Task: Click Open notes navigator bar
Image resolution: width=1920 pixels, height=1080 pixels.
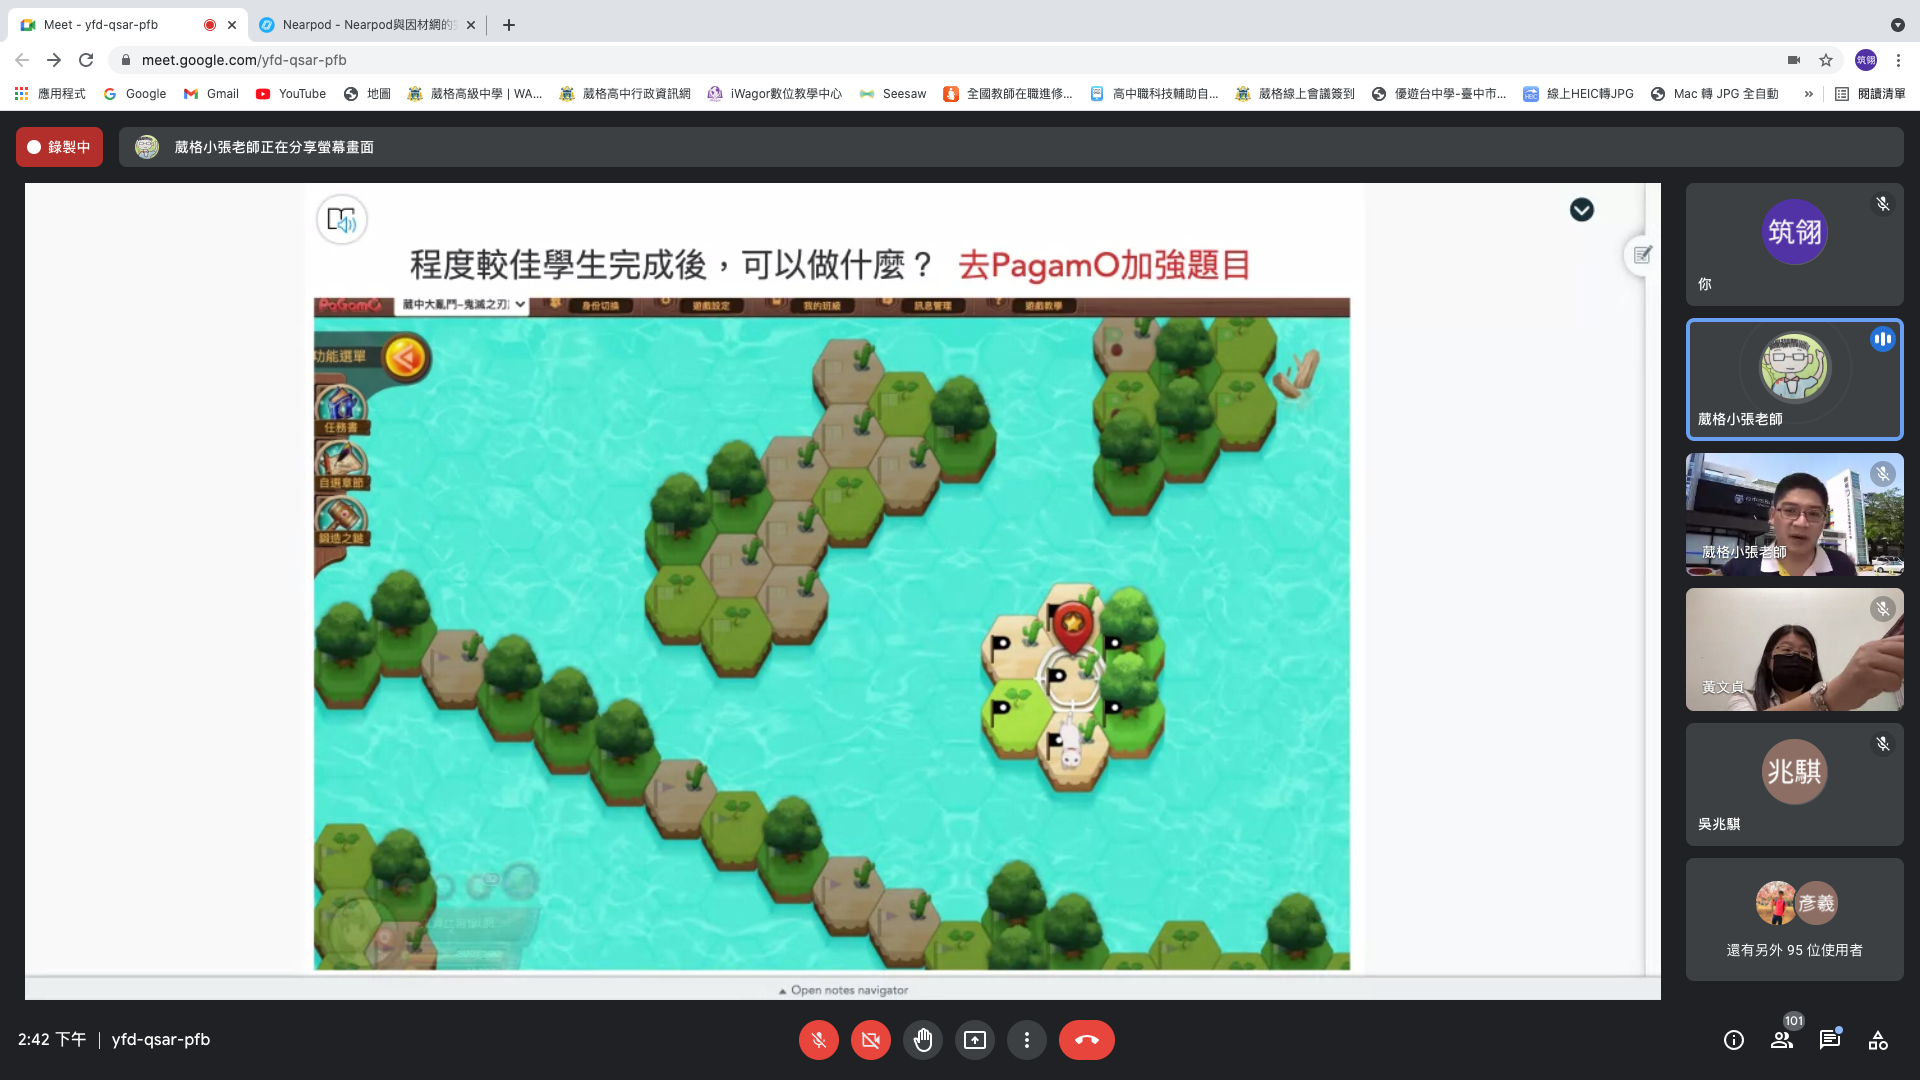Action: [x=843, y=990]
